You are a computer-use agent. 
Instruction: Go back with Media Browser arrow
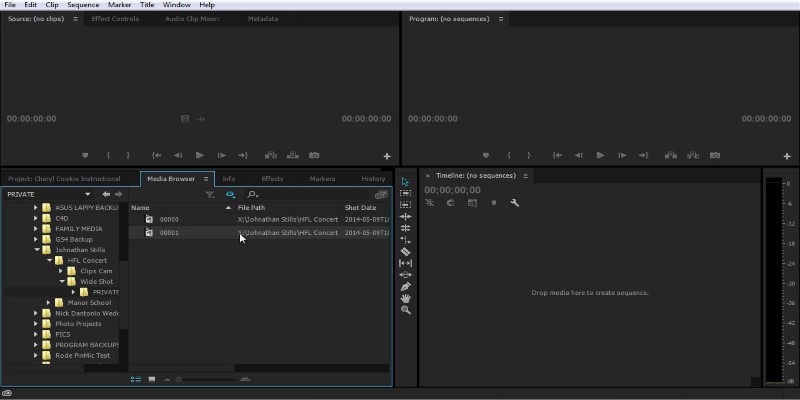point(106,194)
